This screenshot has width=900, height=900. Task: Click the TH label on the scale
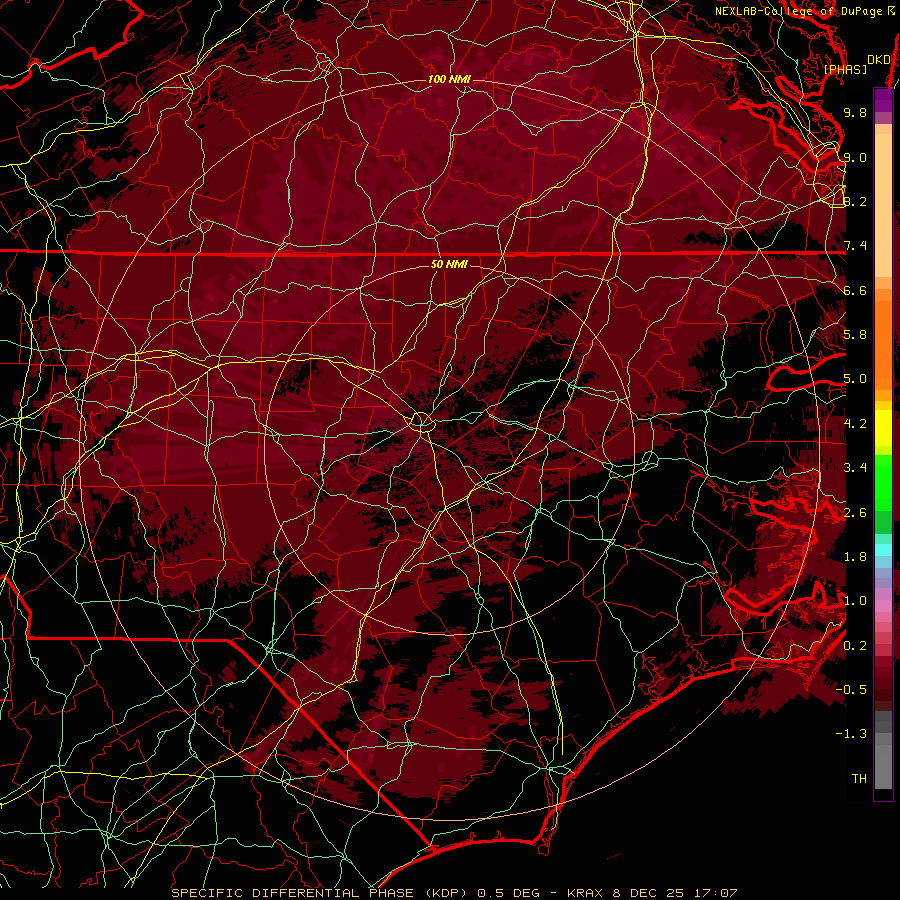point(859,779)
